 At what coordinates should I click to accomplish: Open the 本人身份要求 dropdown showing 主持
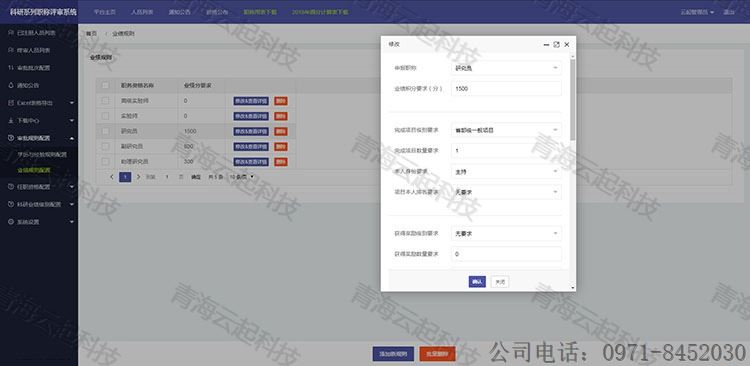click(x=506, y=171)
